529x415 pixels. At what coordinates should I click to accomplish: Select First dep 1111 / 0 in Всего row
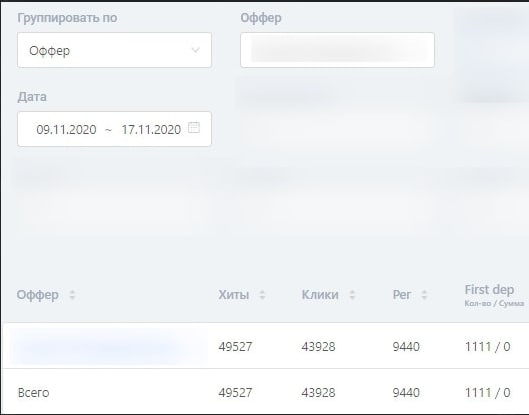(x=488, y=393)
